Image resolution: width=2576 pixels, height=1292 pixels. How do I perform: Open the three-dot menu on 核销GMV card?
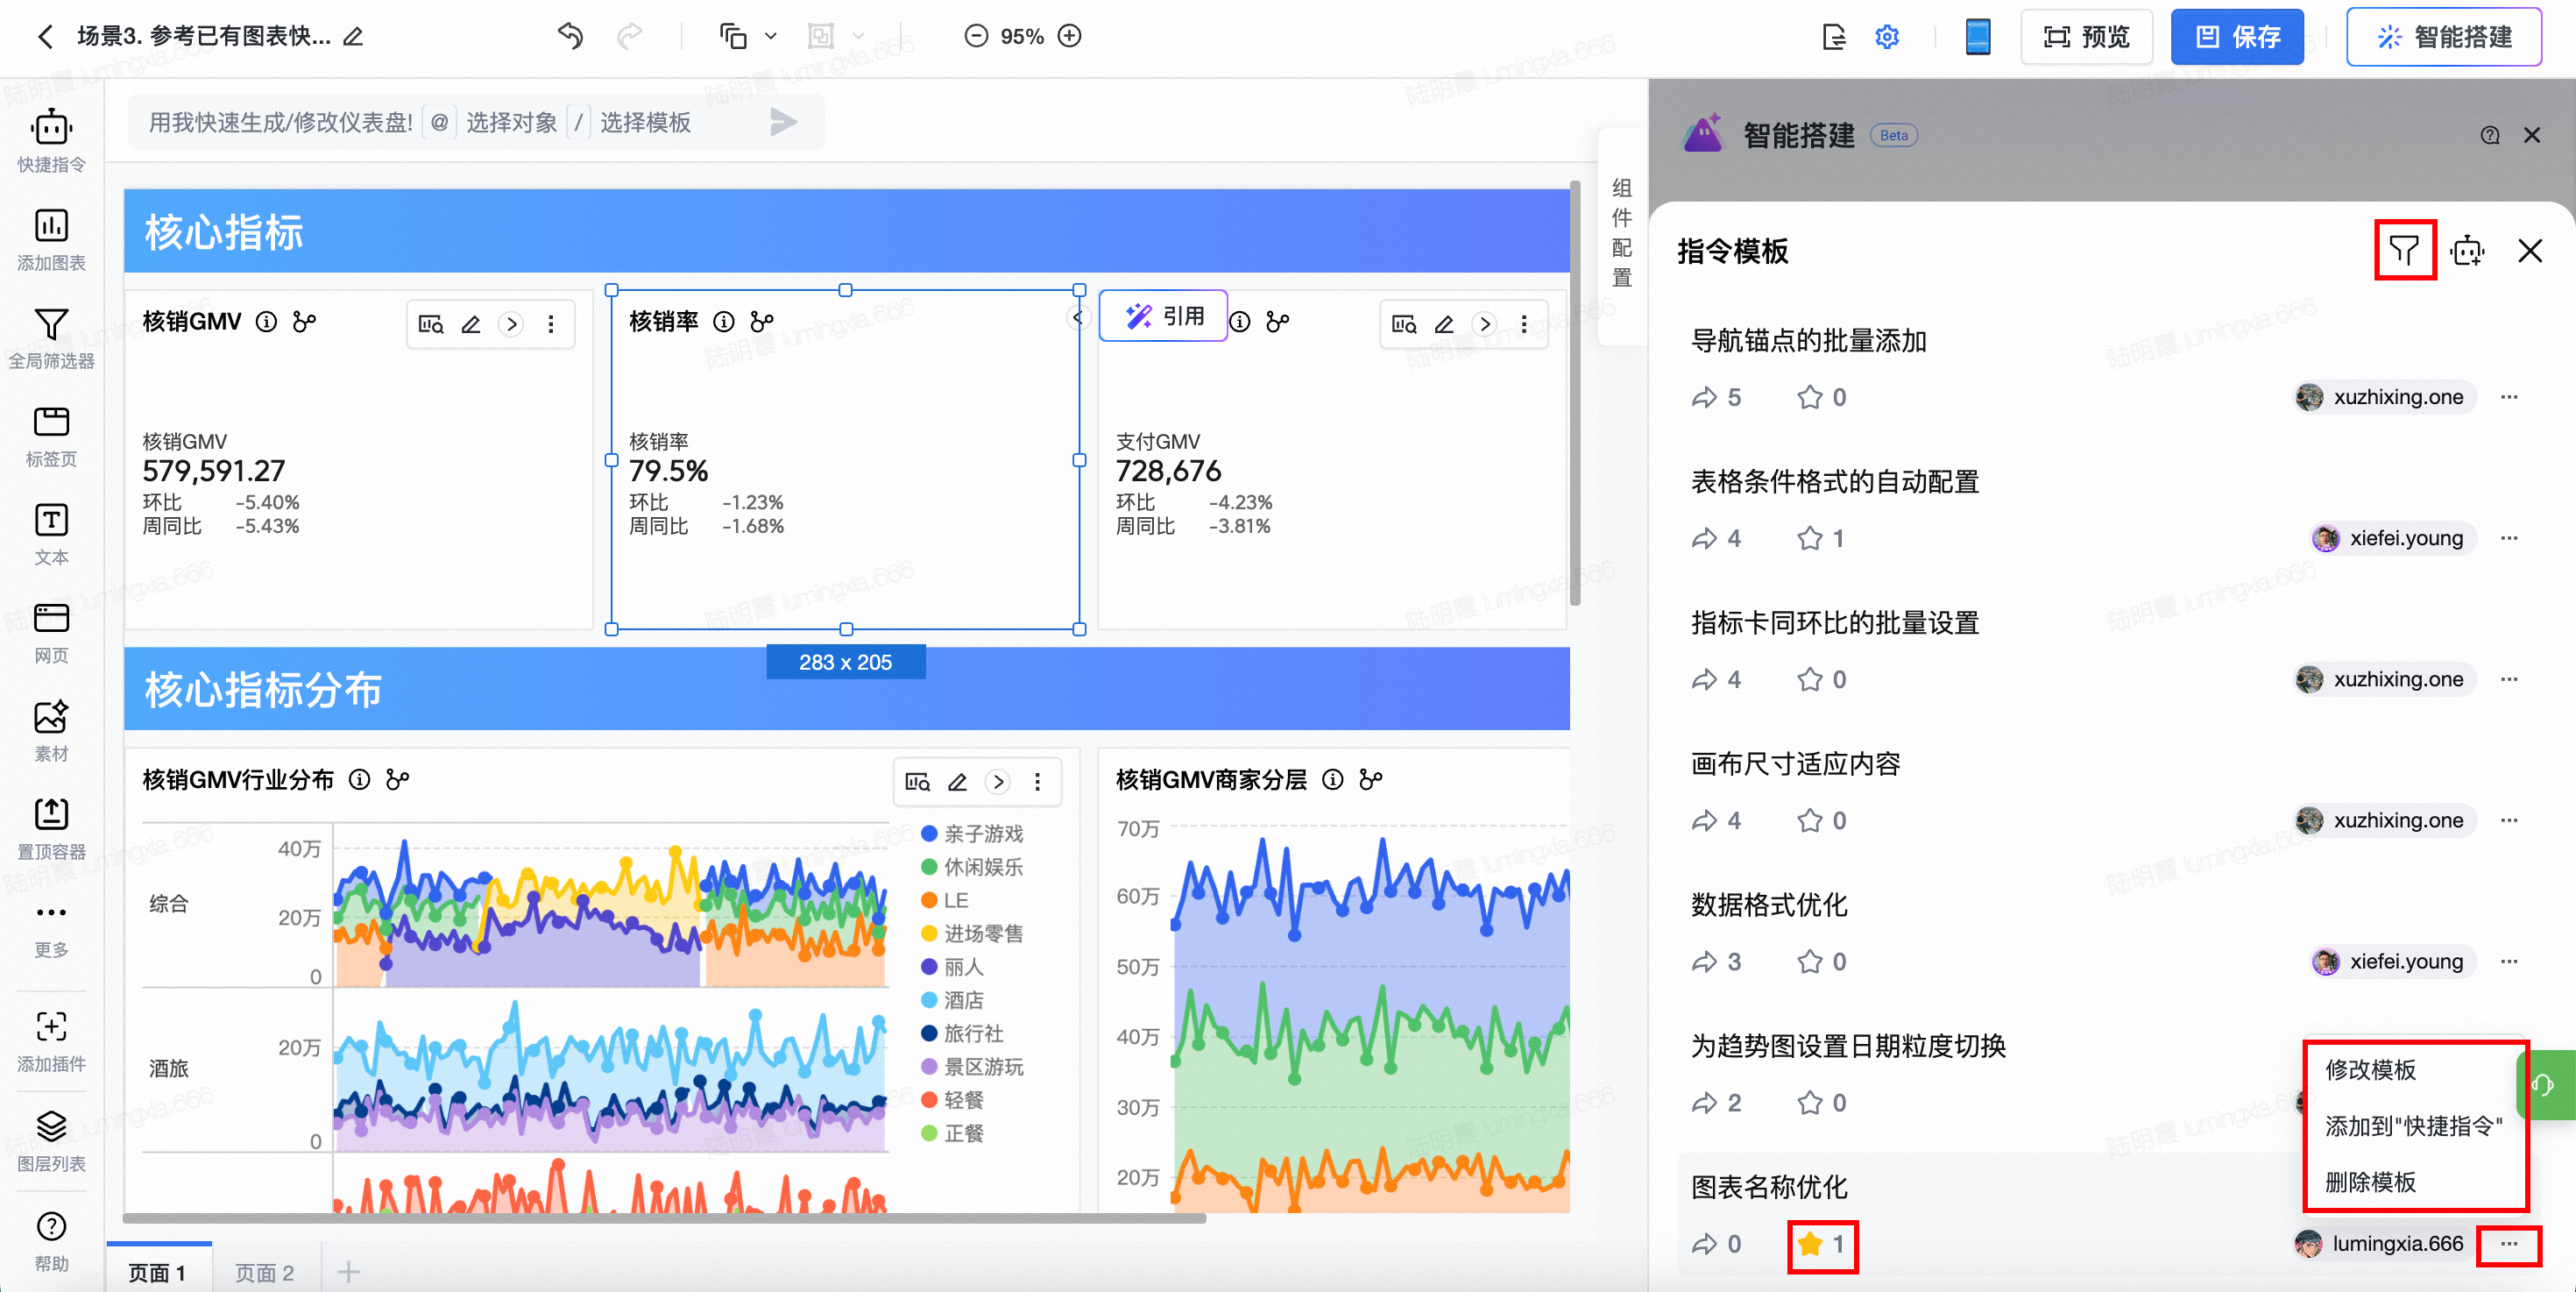click(x=551, y=324)
